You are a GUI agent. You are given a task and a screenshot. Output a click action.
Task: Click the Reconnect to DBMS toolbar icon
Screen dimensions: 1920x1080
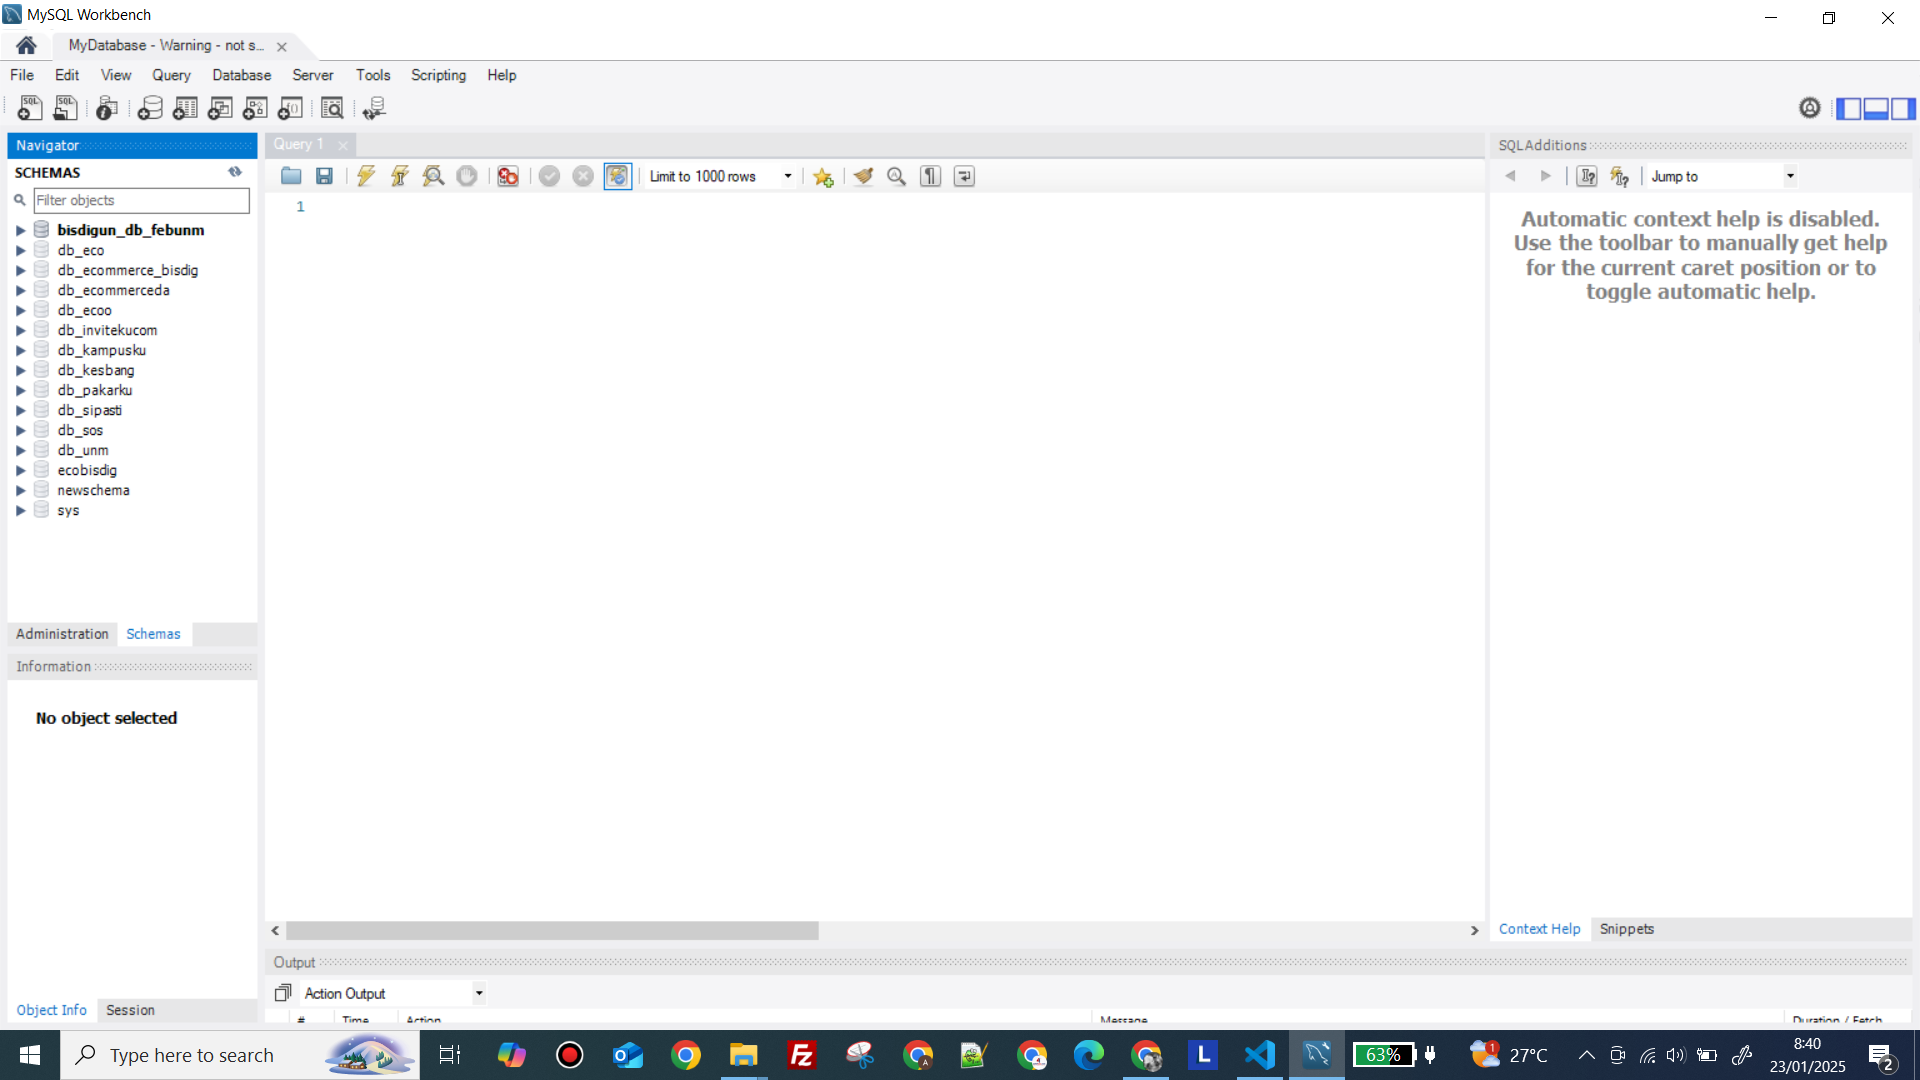tap(374, 108)
